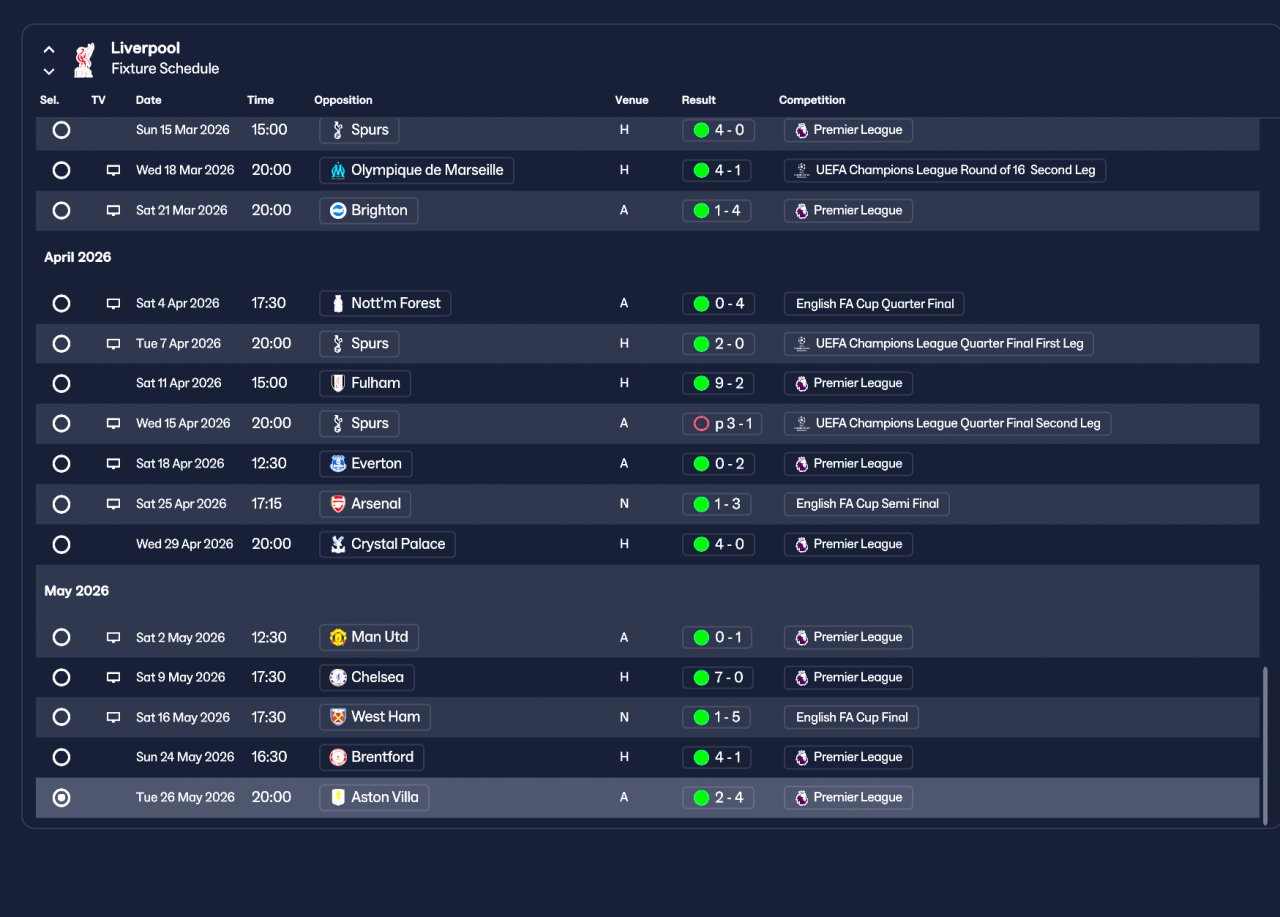Viewport: 1280px width, 917px height.
Task: Click the April 2026 month heading
Action: point(78,257)
